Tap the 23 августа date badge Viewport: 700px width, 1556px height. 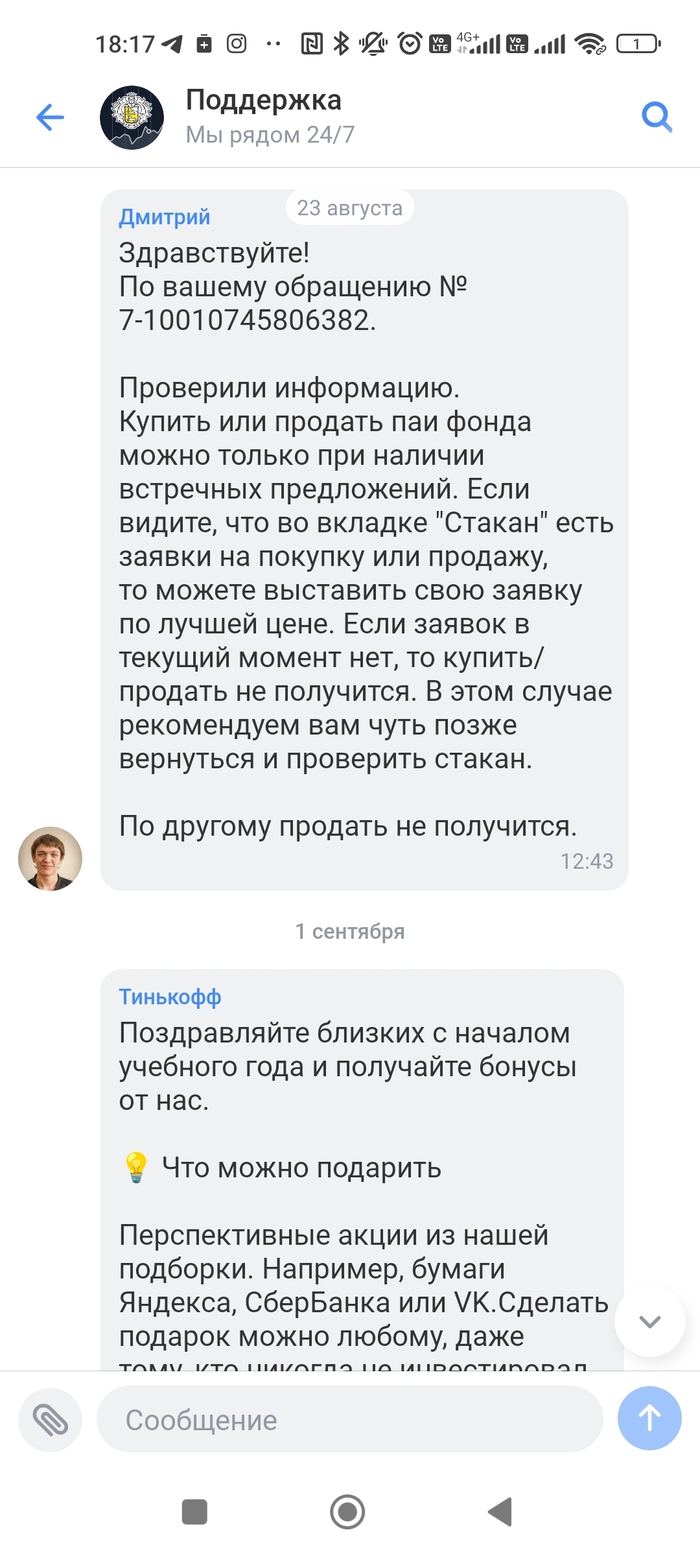point(350,208)
